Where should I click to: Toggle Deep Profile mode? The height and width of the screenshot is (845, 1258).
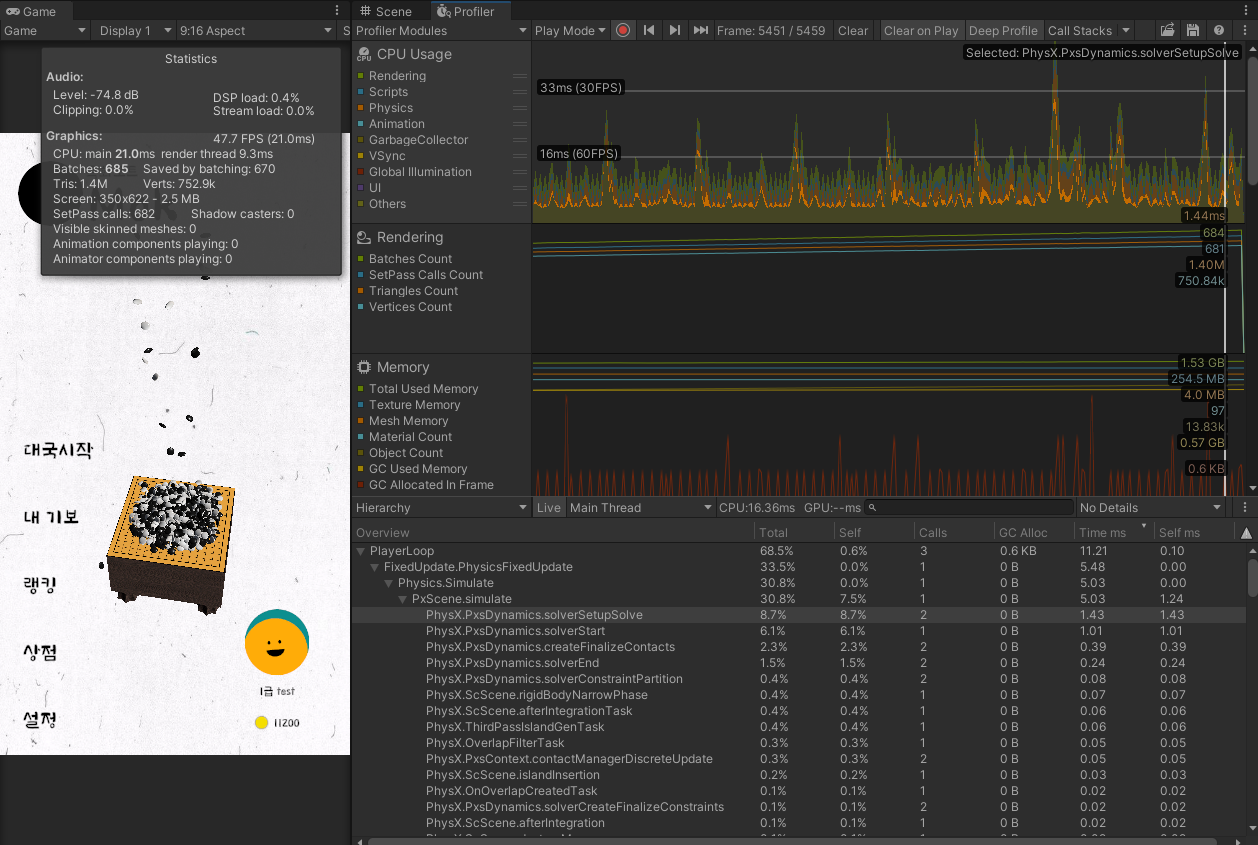pos(1003,30)
